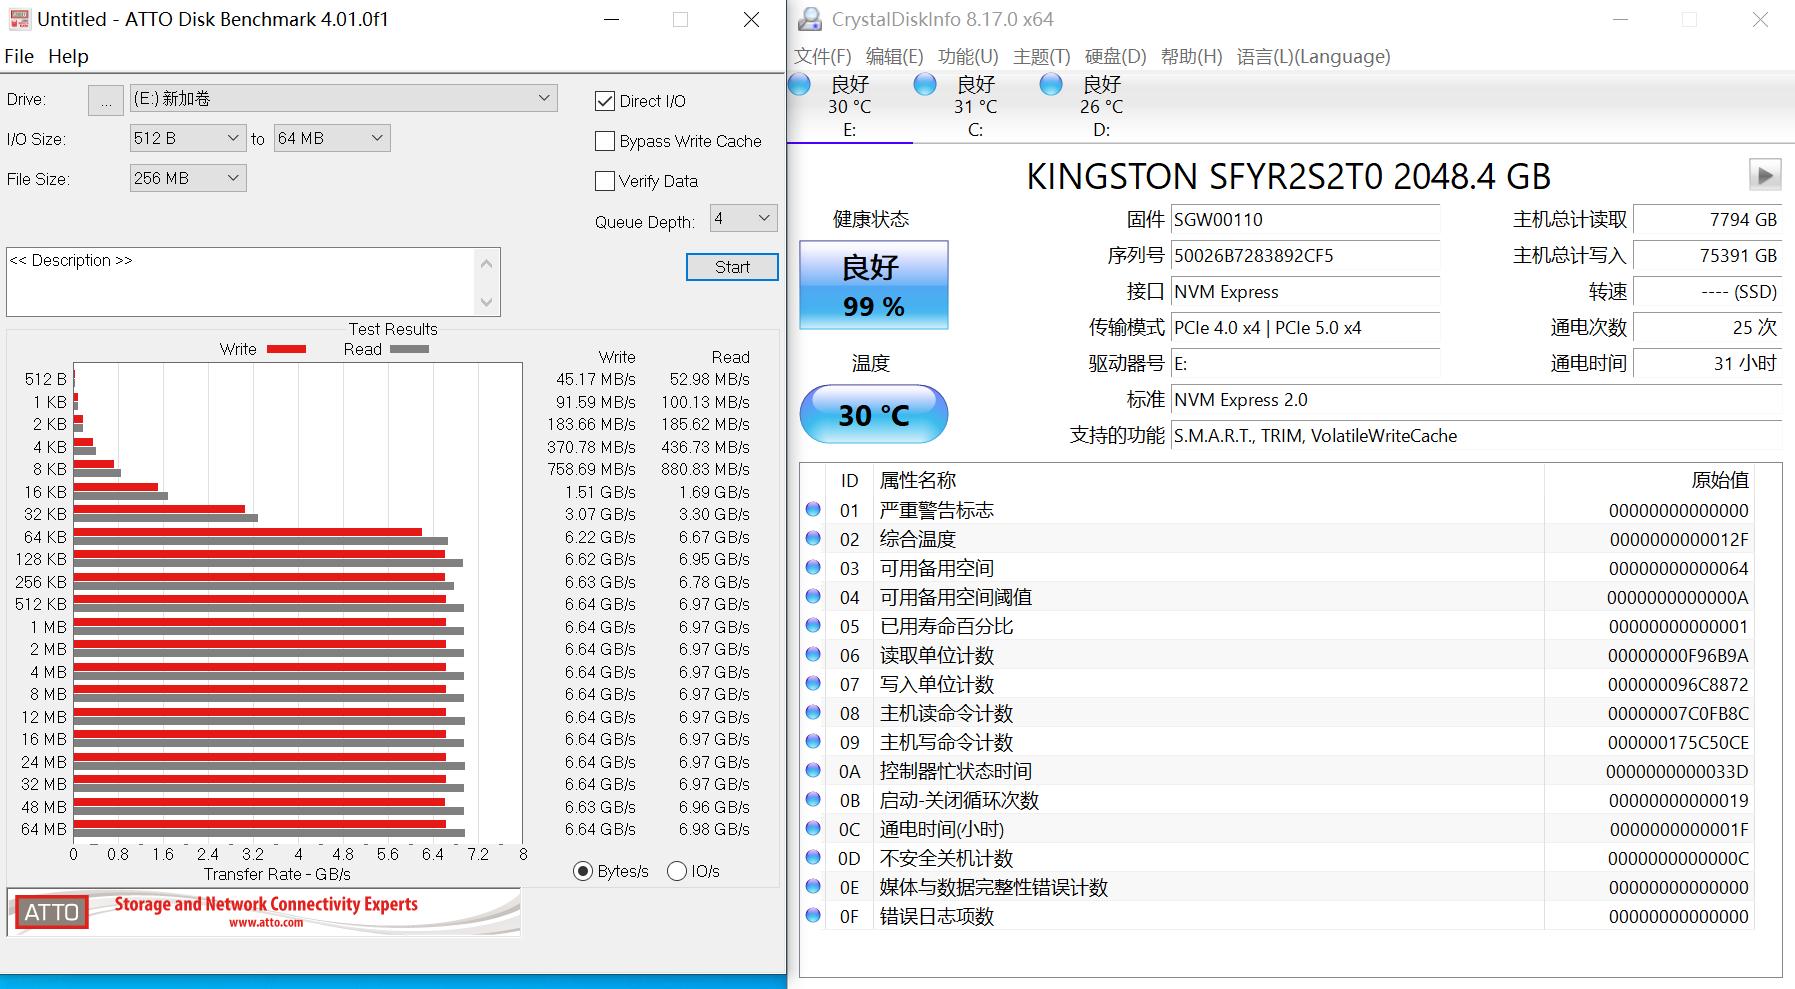Click the drive browse (...) button
Viewport: 1795px width, 989px height.
[x=106, y=100]
